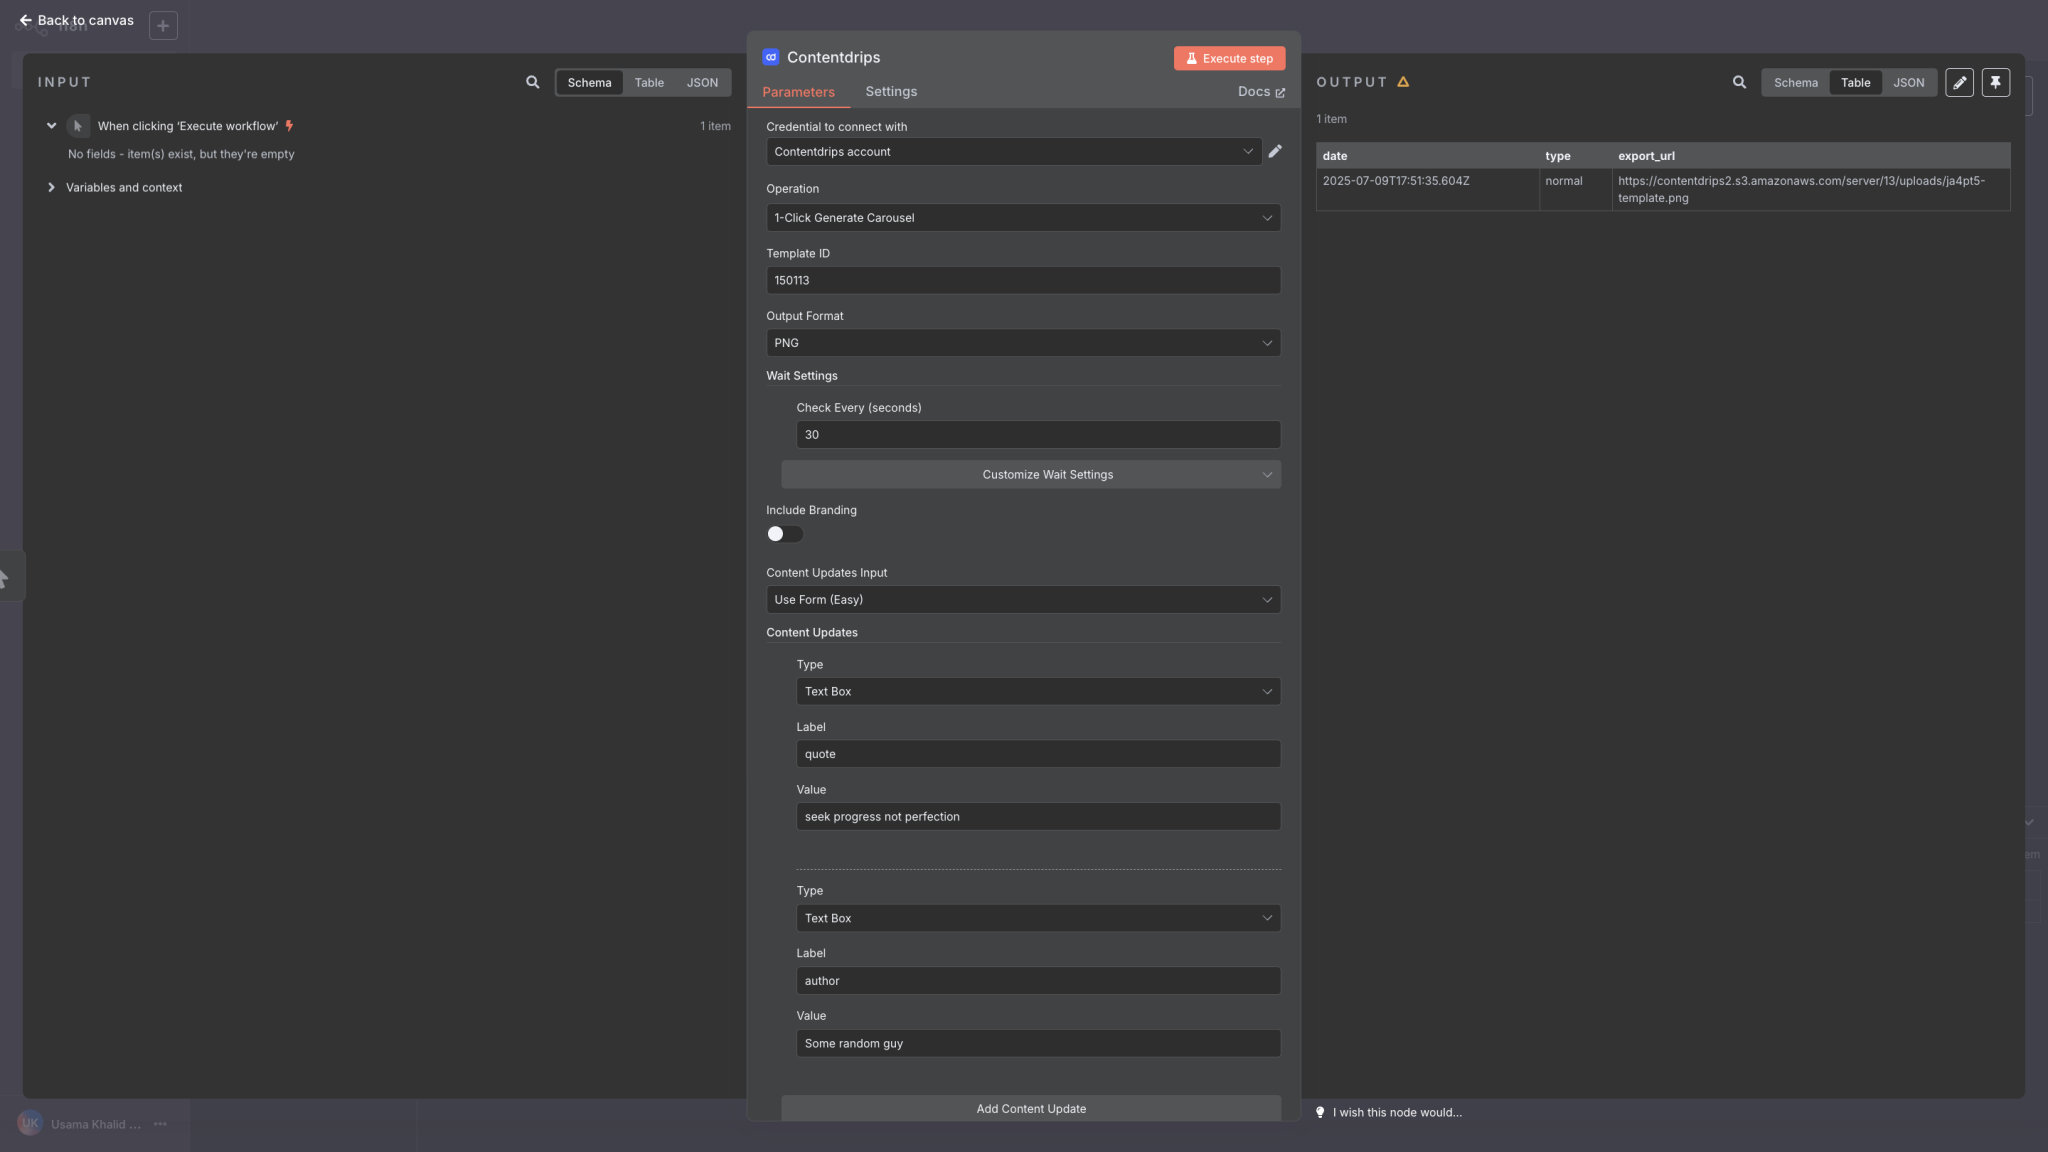Click the search icon in the Output panel
Screen dimensions: 2048x1152
coord(1740,82)
